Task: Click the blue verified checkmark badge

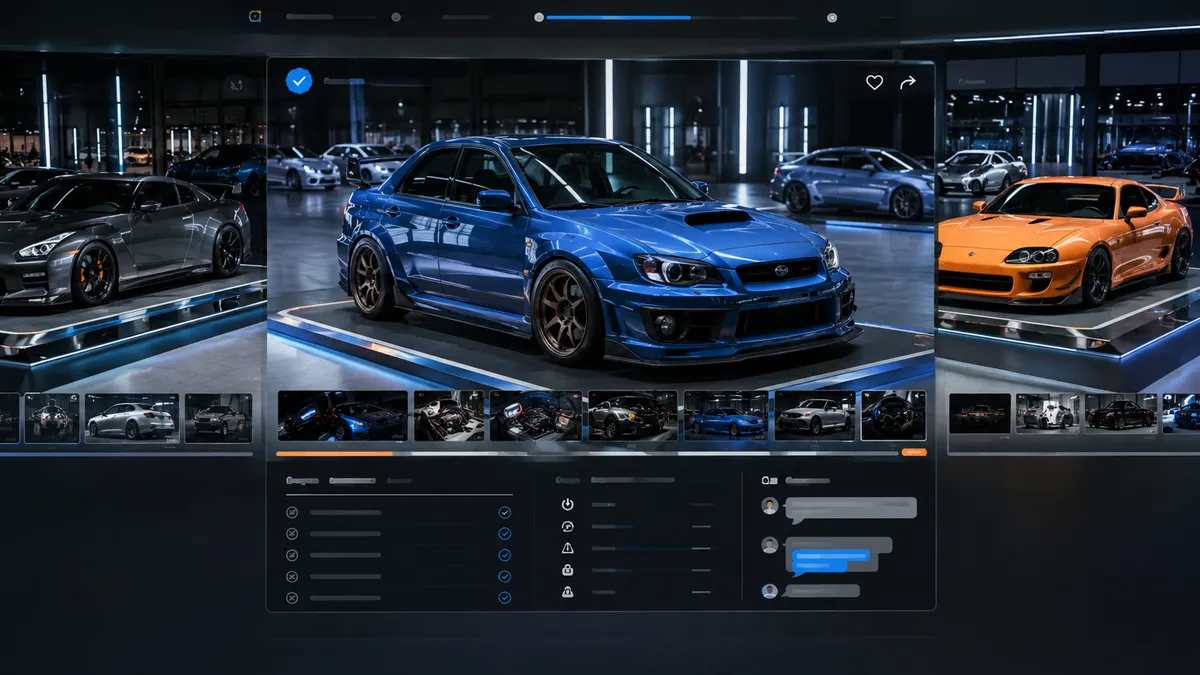Action: 299,80
